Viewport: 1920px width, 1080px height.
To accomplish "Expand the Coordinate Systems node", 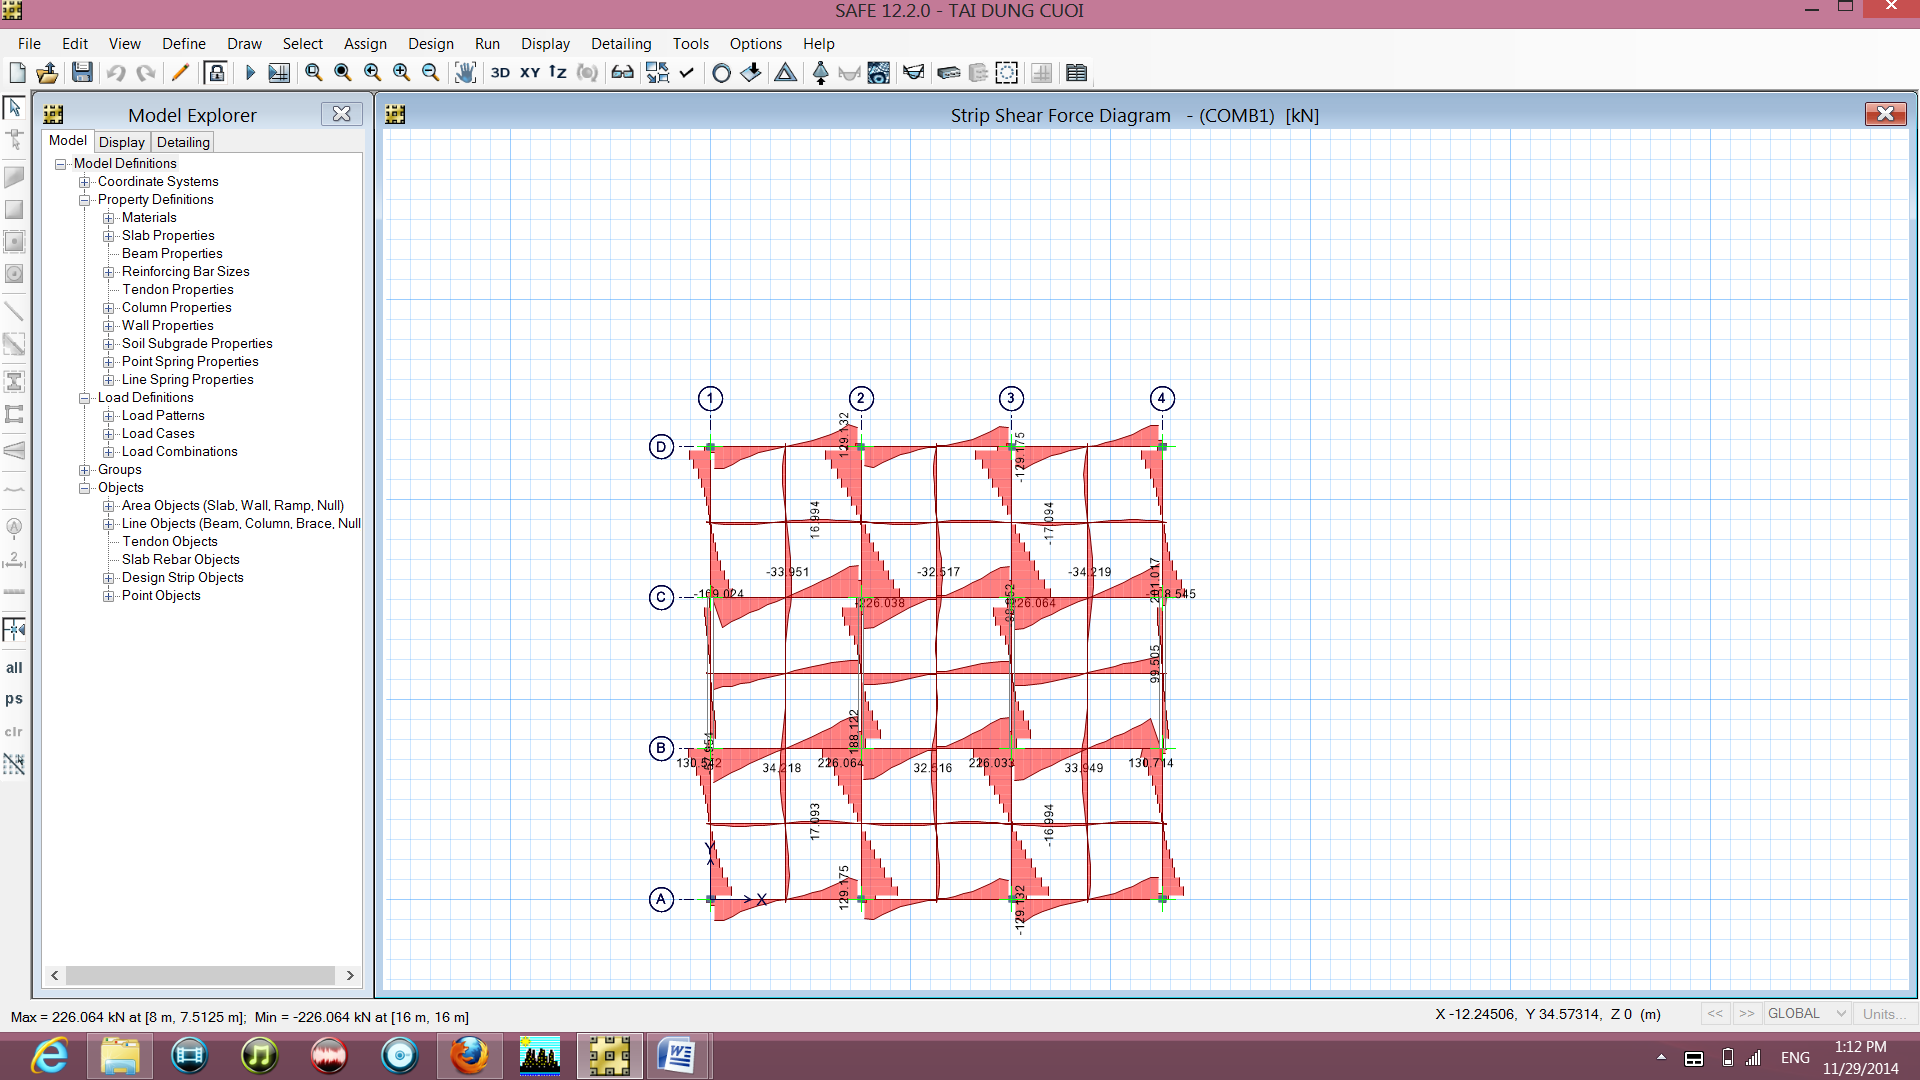I will click(x=85, y=182).
